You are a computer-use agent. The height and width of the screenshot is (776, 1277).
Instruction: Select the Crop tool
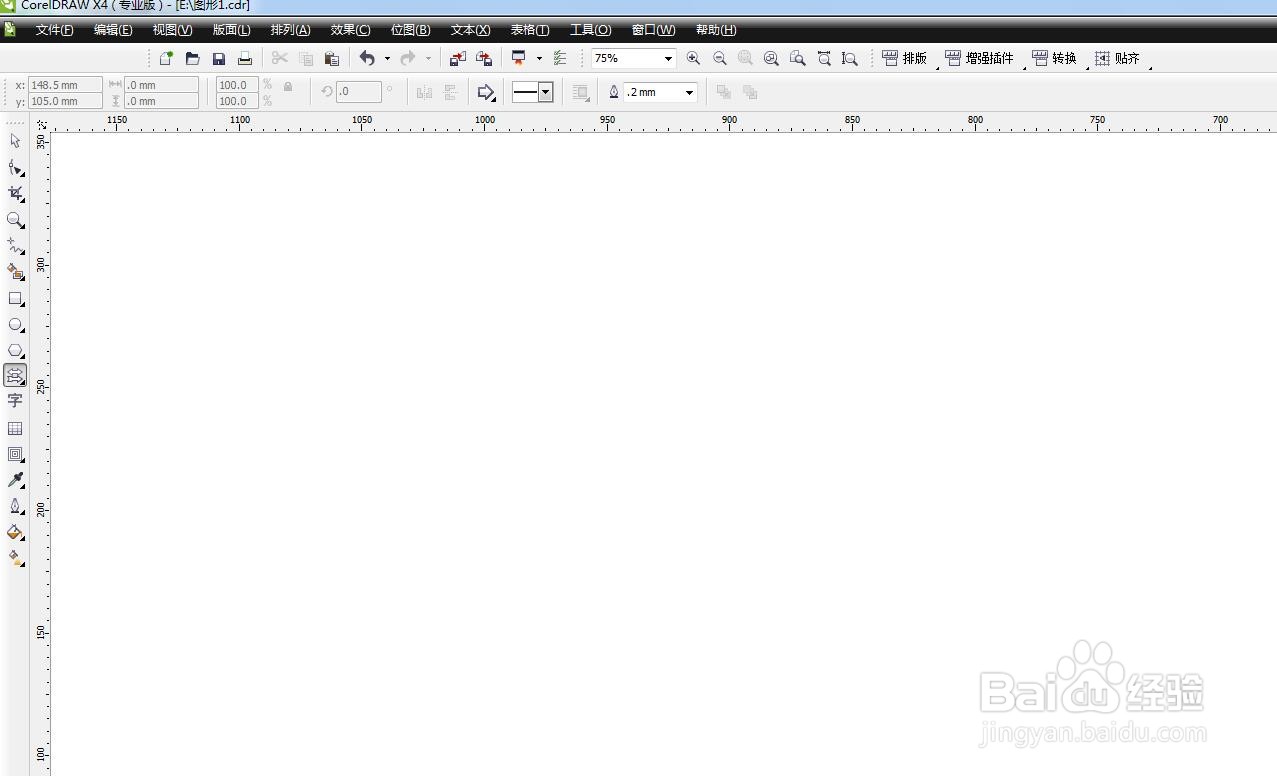pyautogui.click(x=15, y=194)
